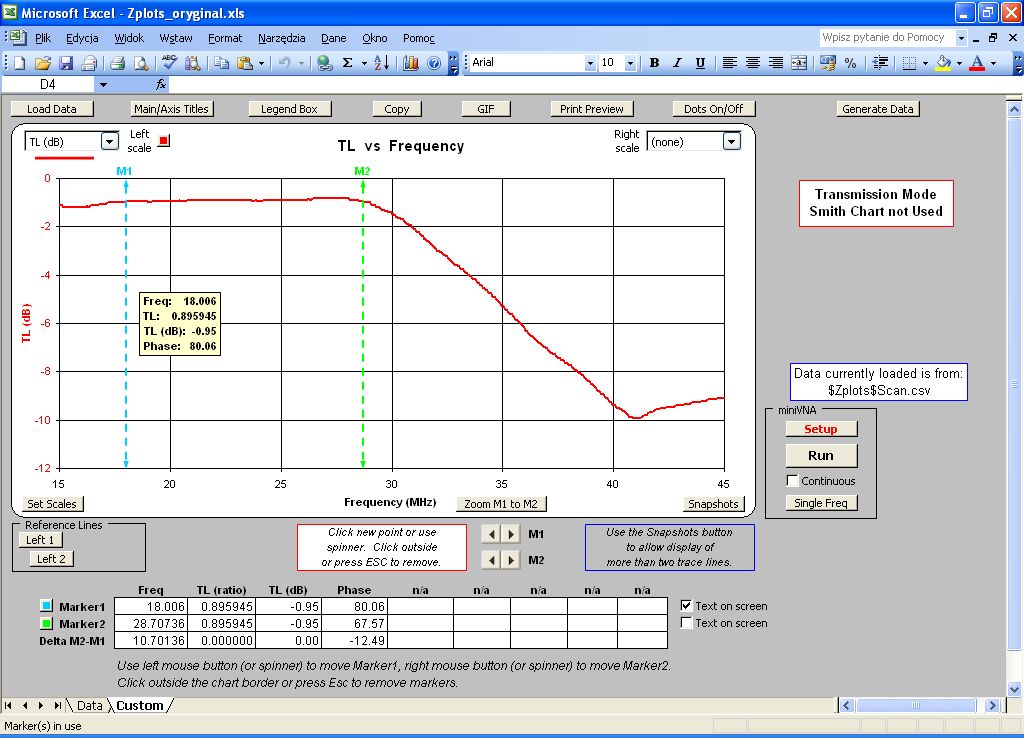The image size is (1024, 738).
Task: Open the Narzędzia menu
Action: 281,38
